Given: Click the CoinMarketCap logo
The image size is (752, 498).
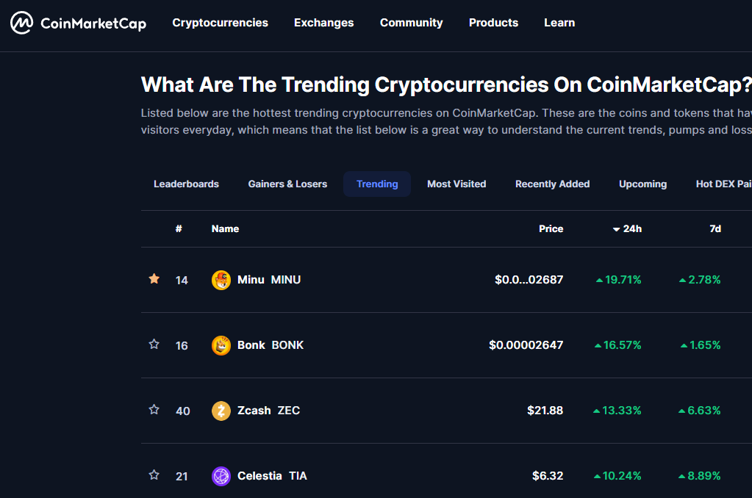Looking at the screenshot, I should click(x=78, y=23).
